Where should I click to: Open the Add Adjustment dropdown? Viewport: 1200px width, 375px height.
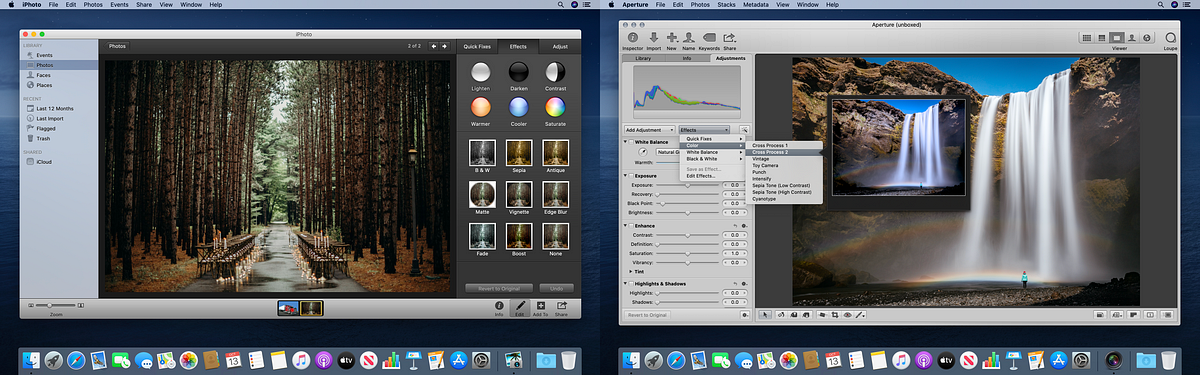pos(649,130)
